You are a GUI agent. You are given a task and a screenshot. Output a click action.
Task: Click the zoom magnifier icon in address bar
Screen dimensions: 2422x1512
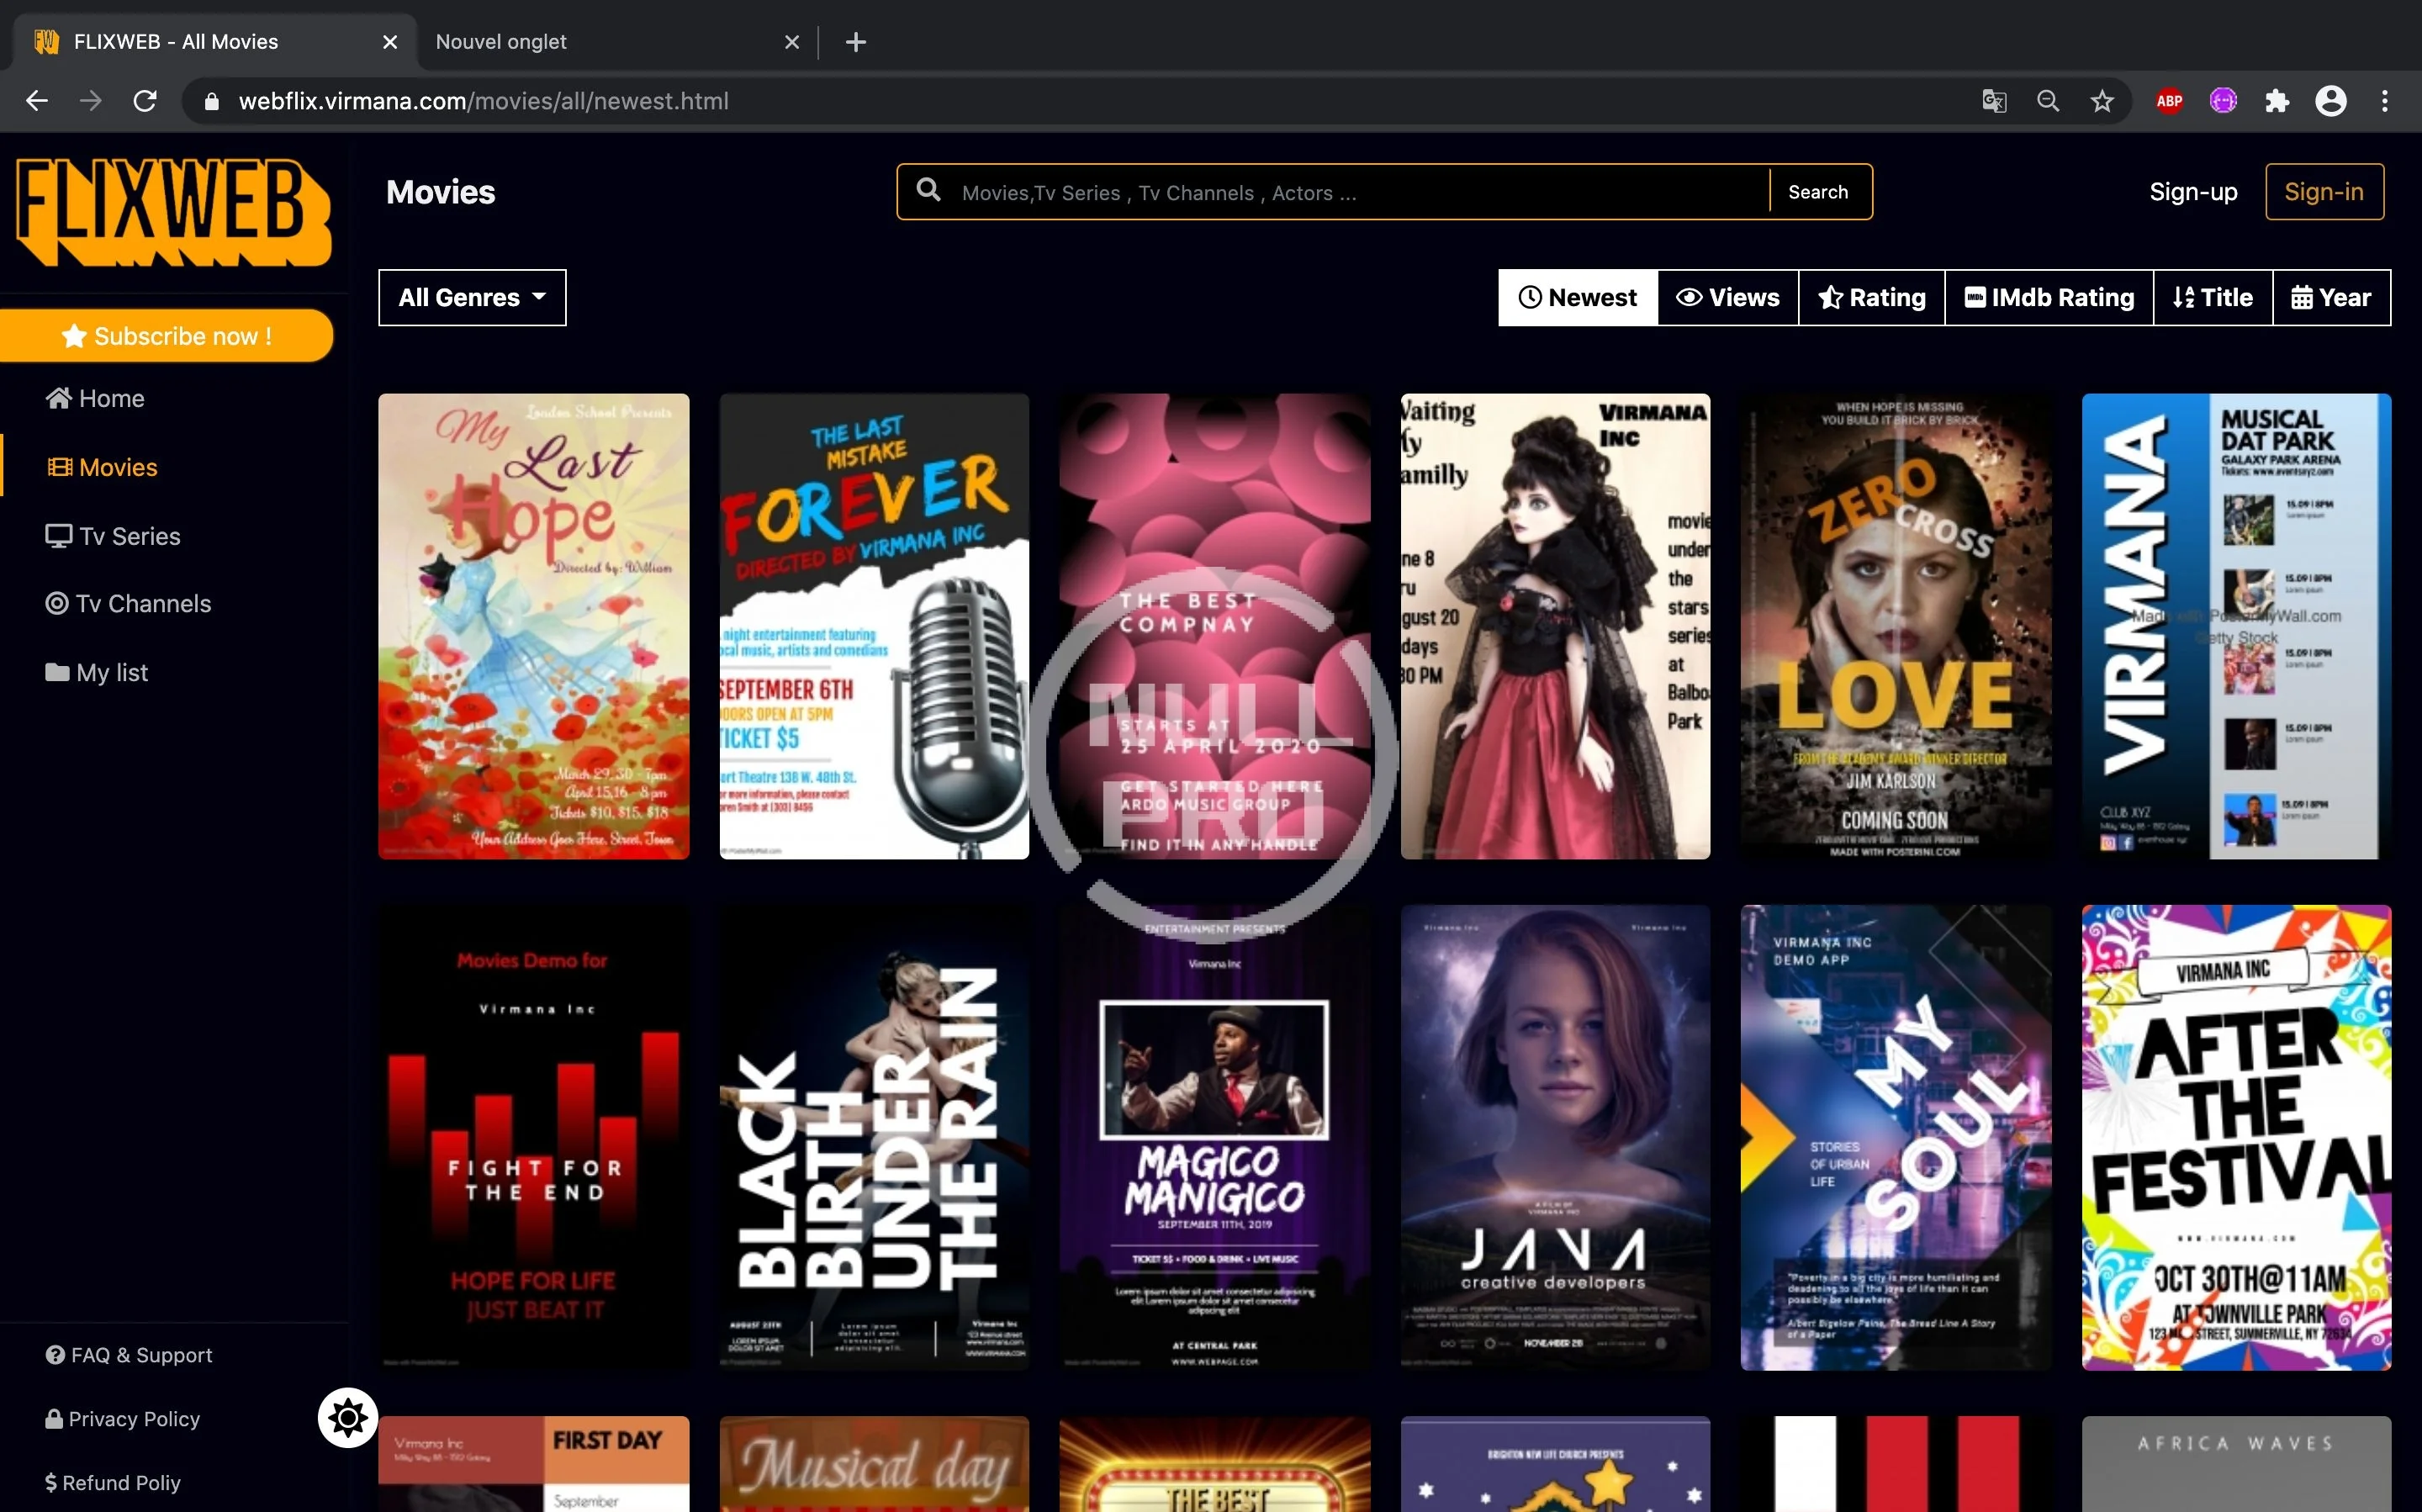[2047, 101]
